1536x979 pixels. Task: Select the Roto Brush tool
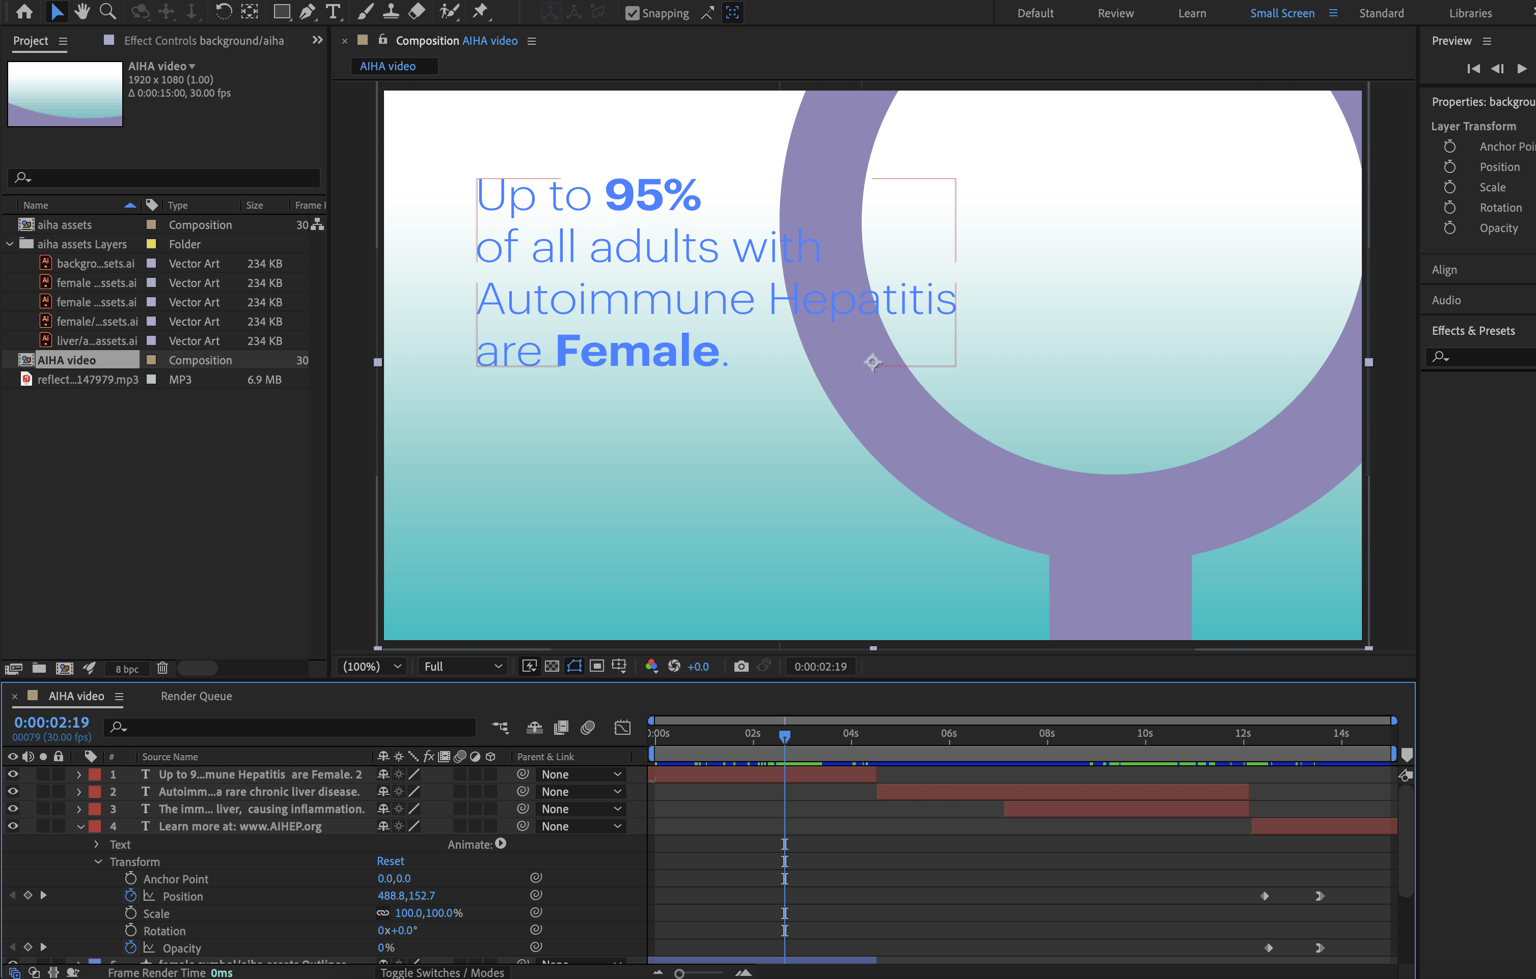tap(450, 12)
